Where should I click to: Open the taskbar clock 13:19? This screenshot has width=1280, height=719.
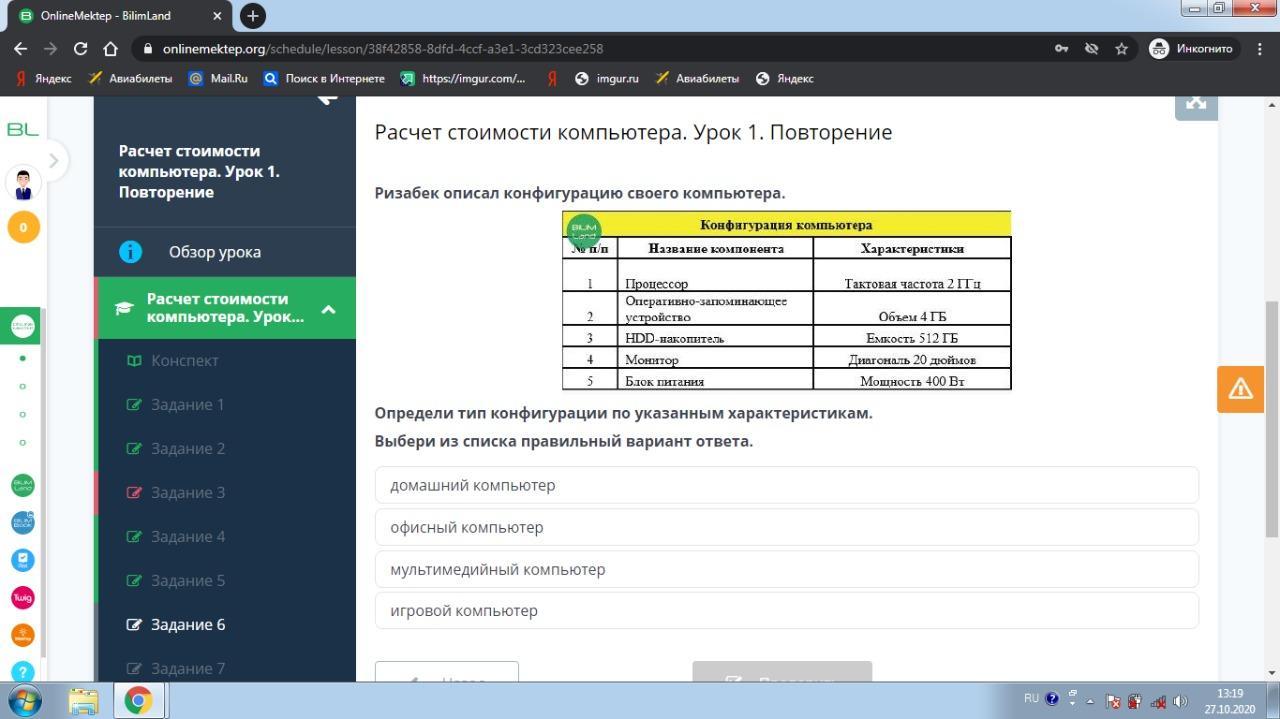pos(1230,701)
